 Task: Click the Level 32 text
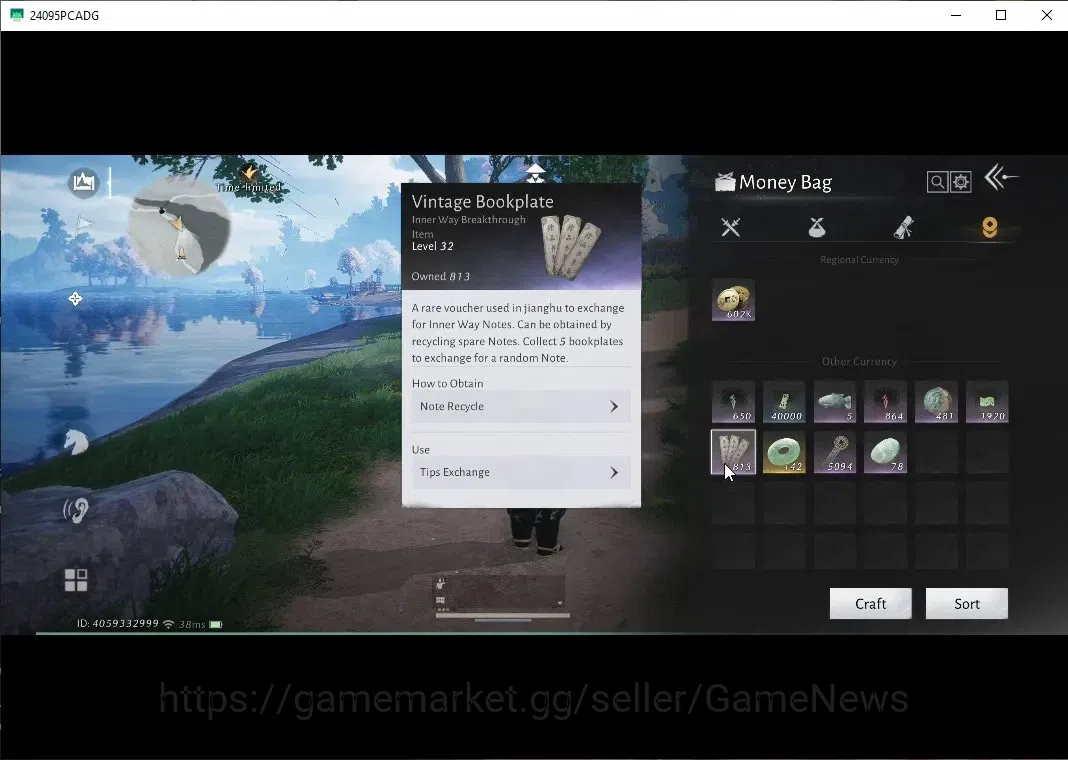pos(433,247)
